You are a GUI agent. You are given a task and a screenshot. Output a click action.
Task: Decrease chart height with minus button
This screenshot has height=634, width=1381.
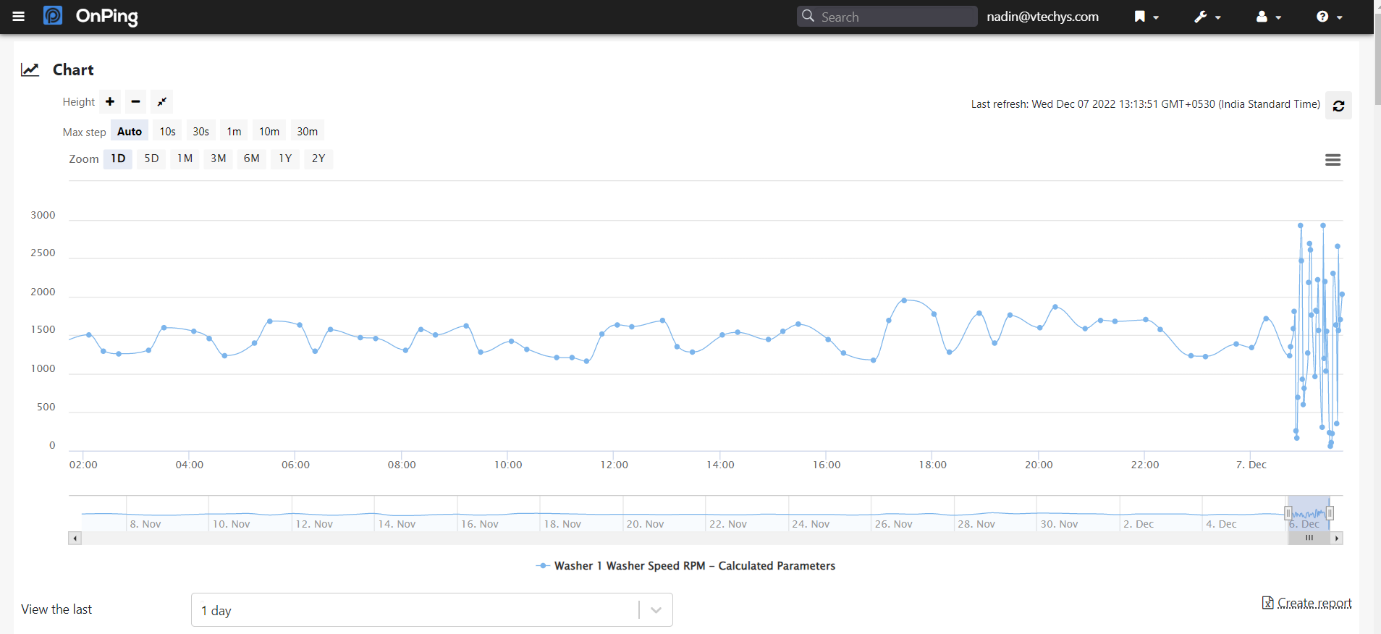(x=136, y=102)
